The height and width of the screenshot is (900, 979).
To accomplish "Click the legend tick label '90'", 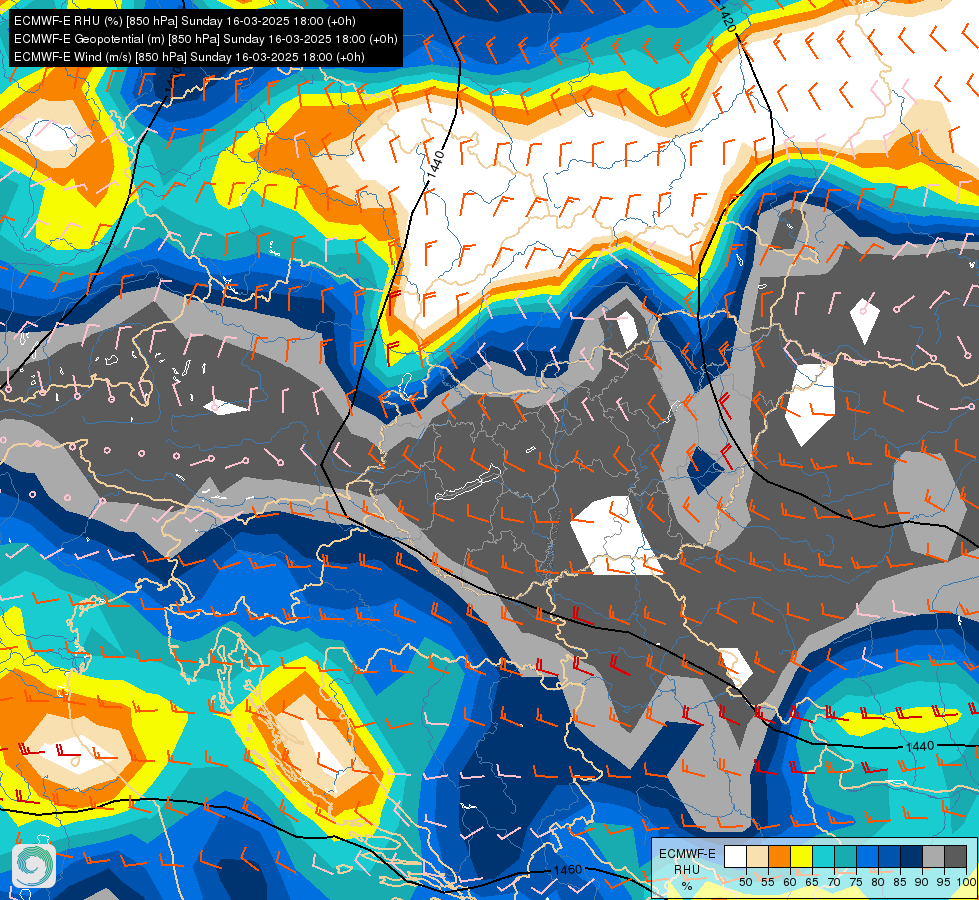I will (922, 882).
